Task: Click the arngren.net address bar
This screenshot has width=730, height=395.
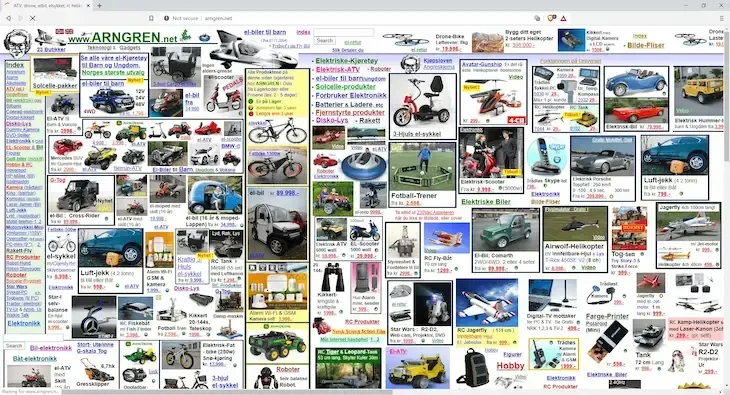Action: (345, 18)
